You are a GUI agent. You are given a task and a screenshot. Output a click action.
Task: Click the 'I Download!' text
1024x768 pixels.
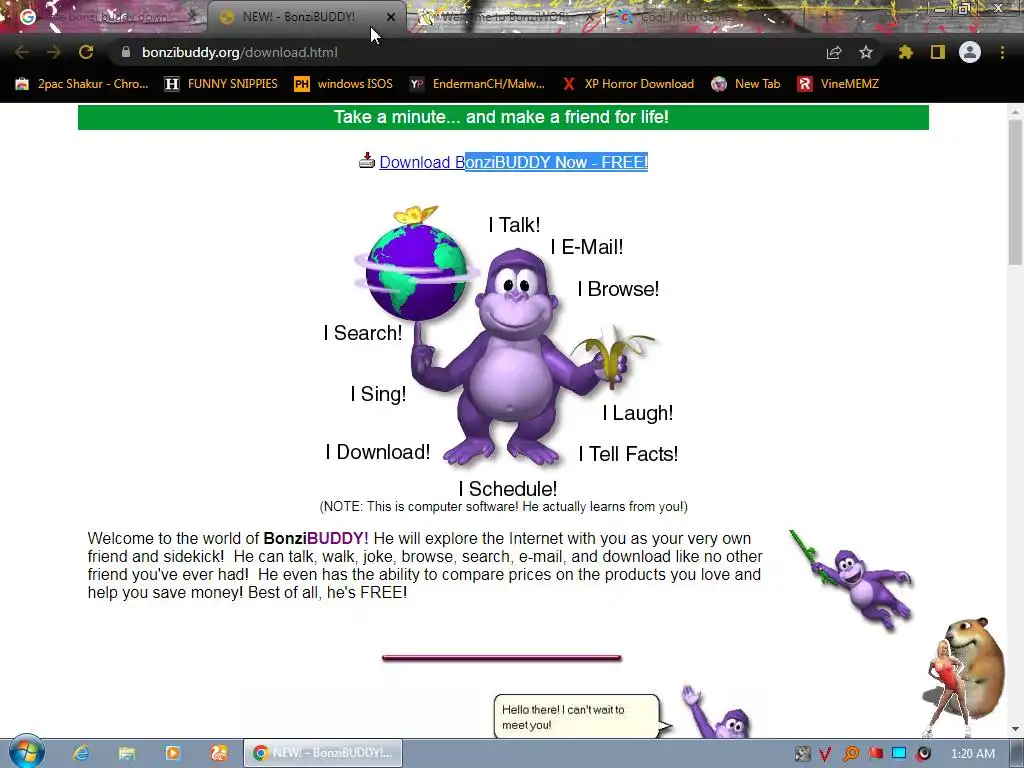coord(377,452)
